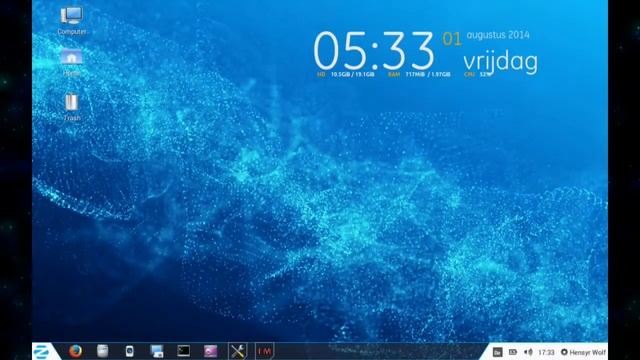Click the HD usage 10.5GB readout
Screen dimensions: 640x360
(346, 74)
